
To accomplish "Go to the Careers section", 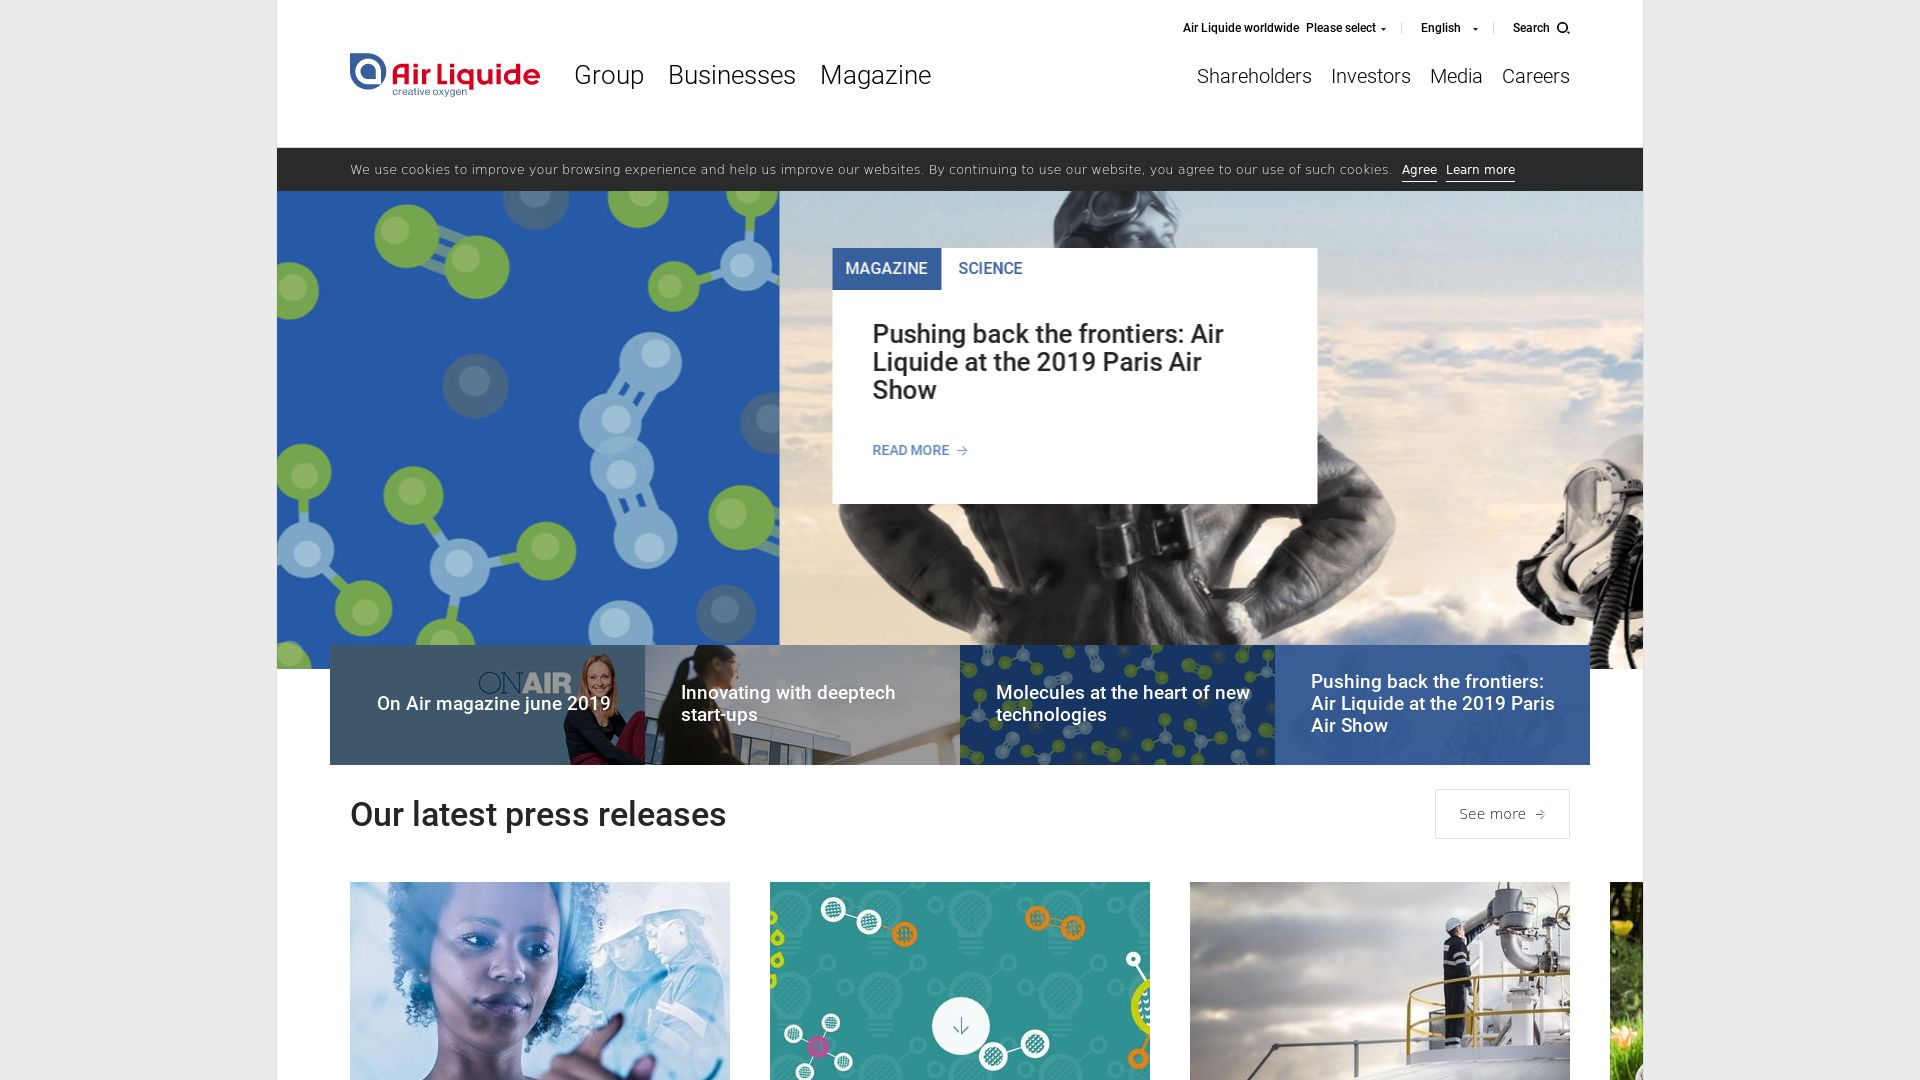I will click(1536, 76).
